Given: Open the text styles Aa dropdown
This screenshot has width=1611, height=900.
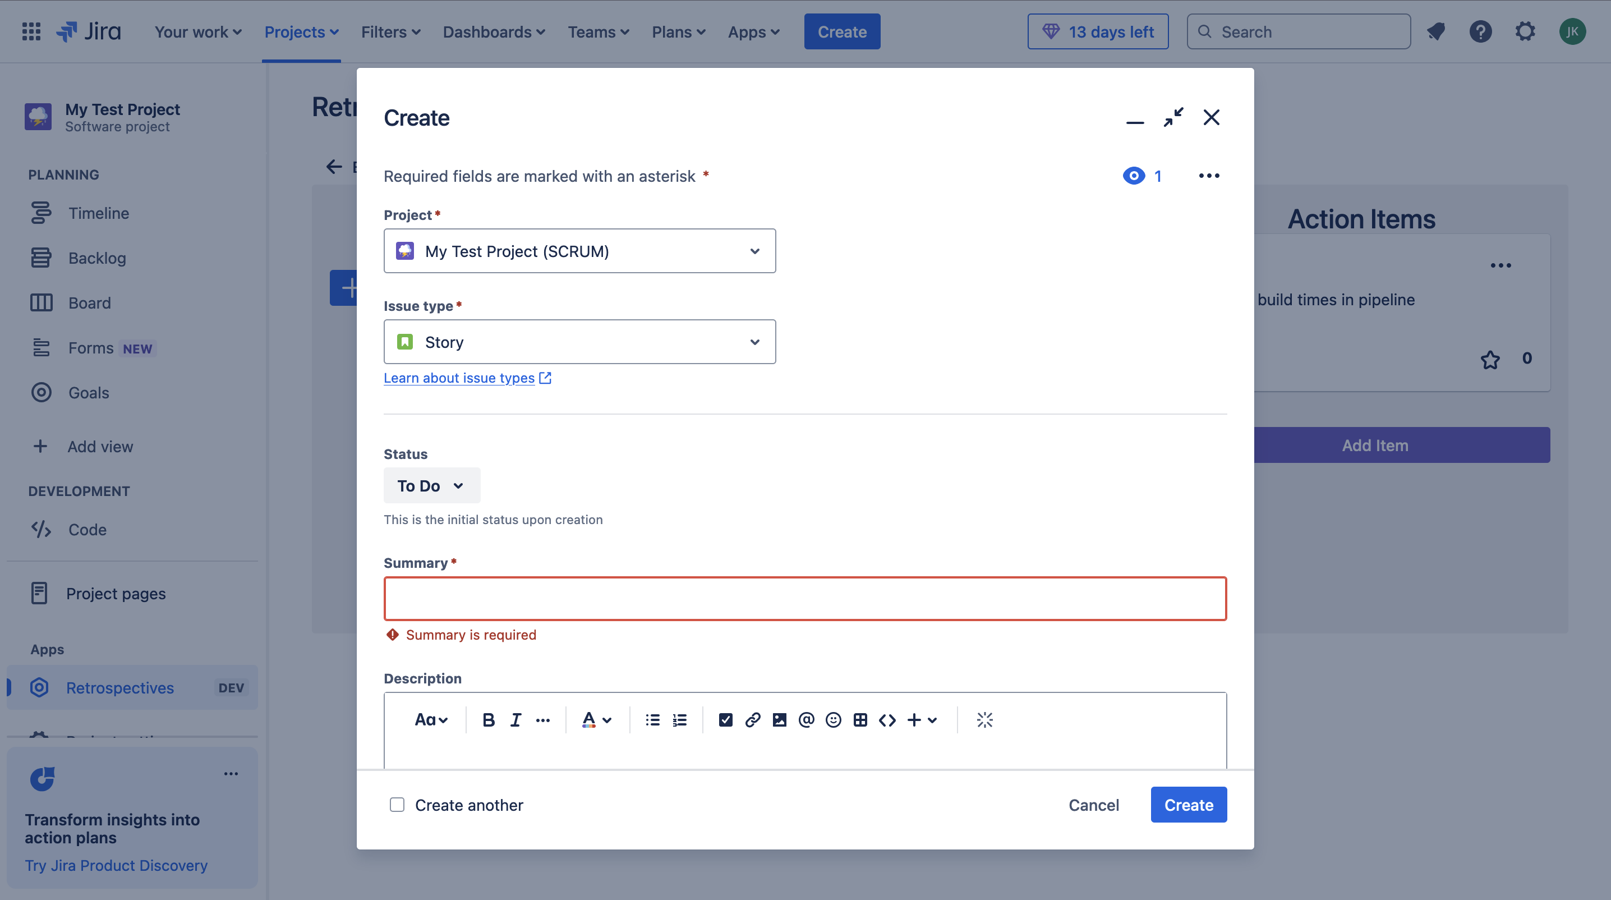Looking at the screenshot, I should pyautogui.click(x=431, y=720).
